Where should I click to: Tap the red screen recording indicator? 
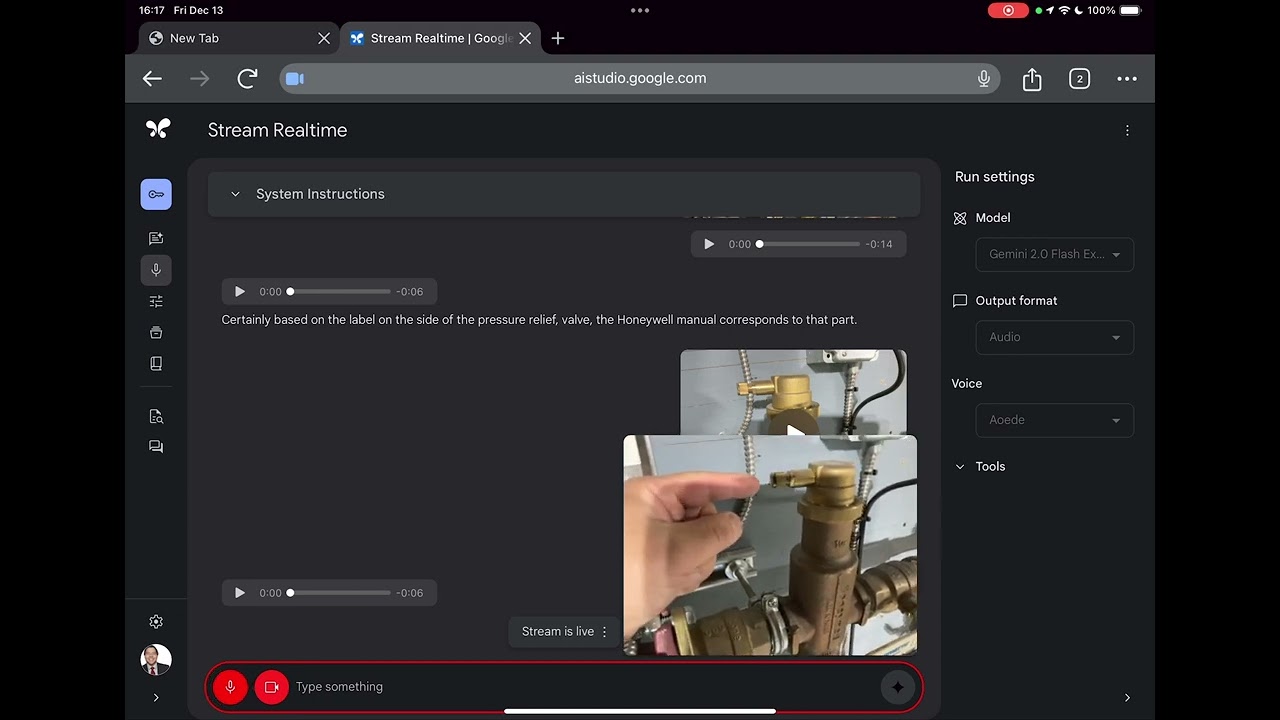click(x=1008, y=10)
